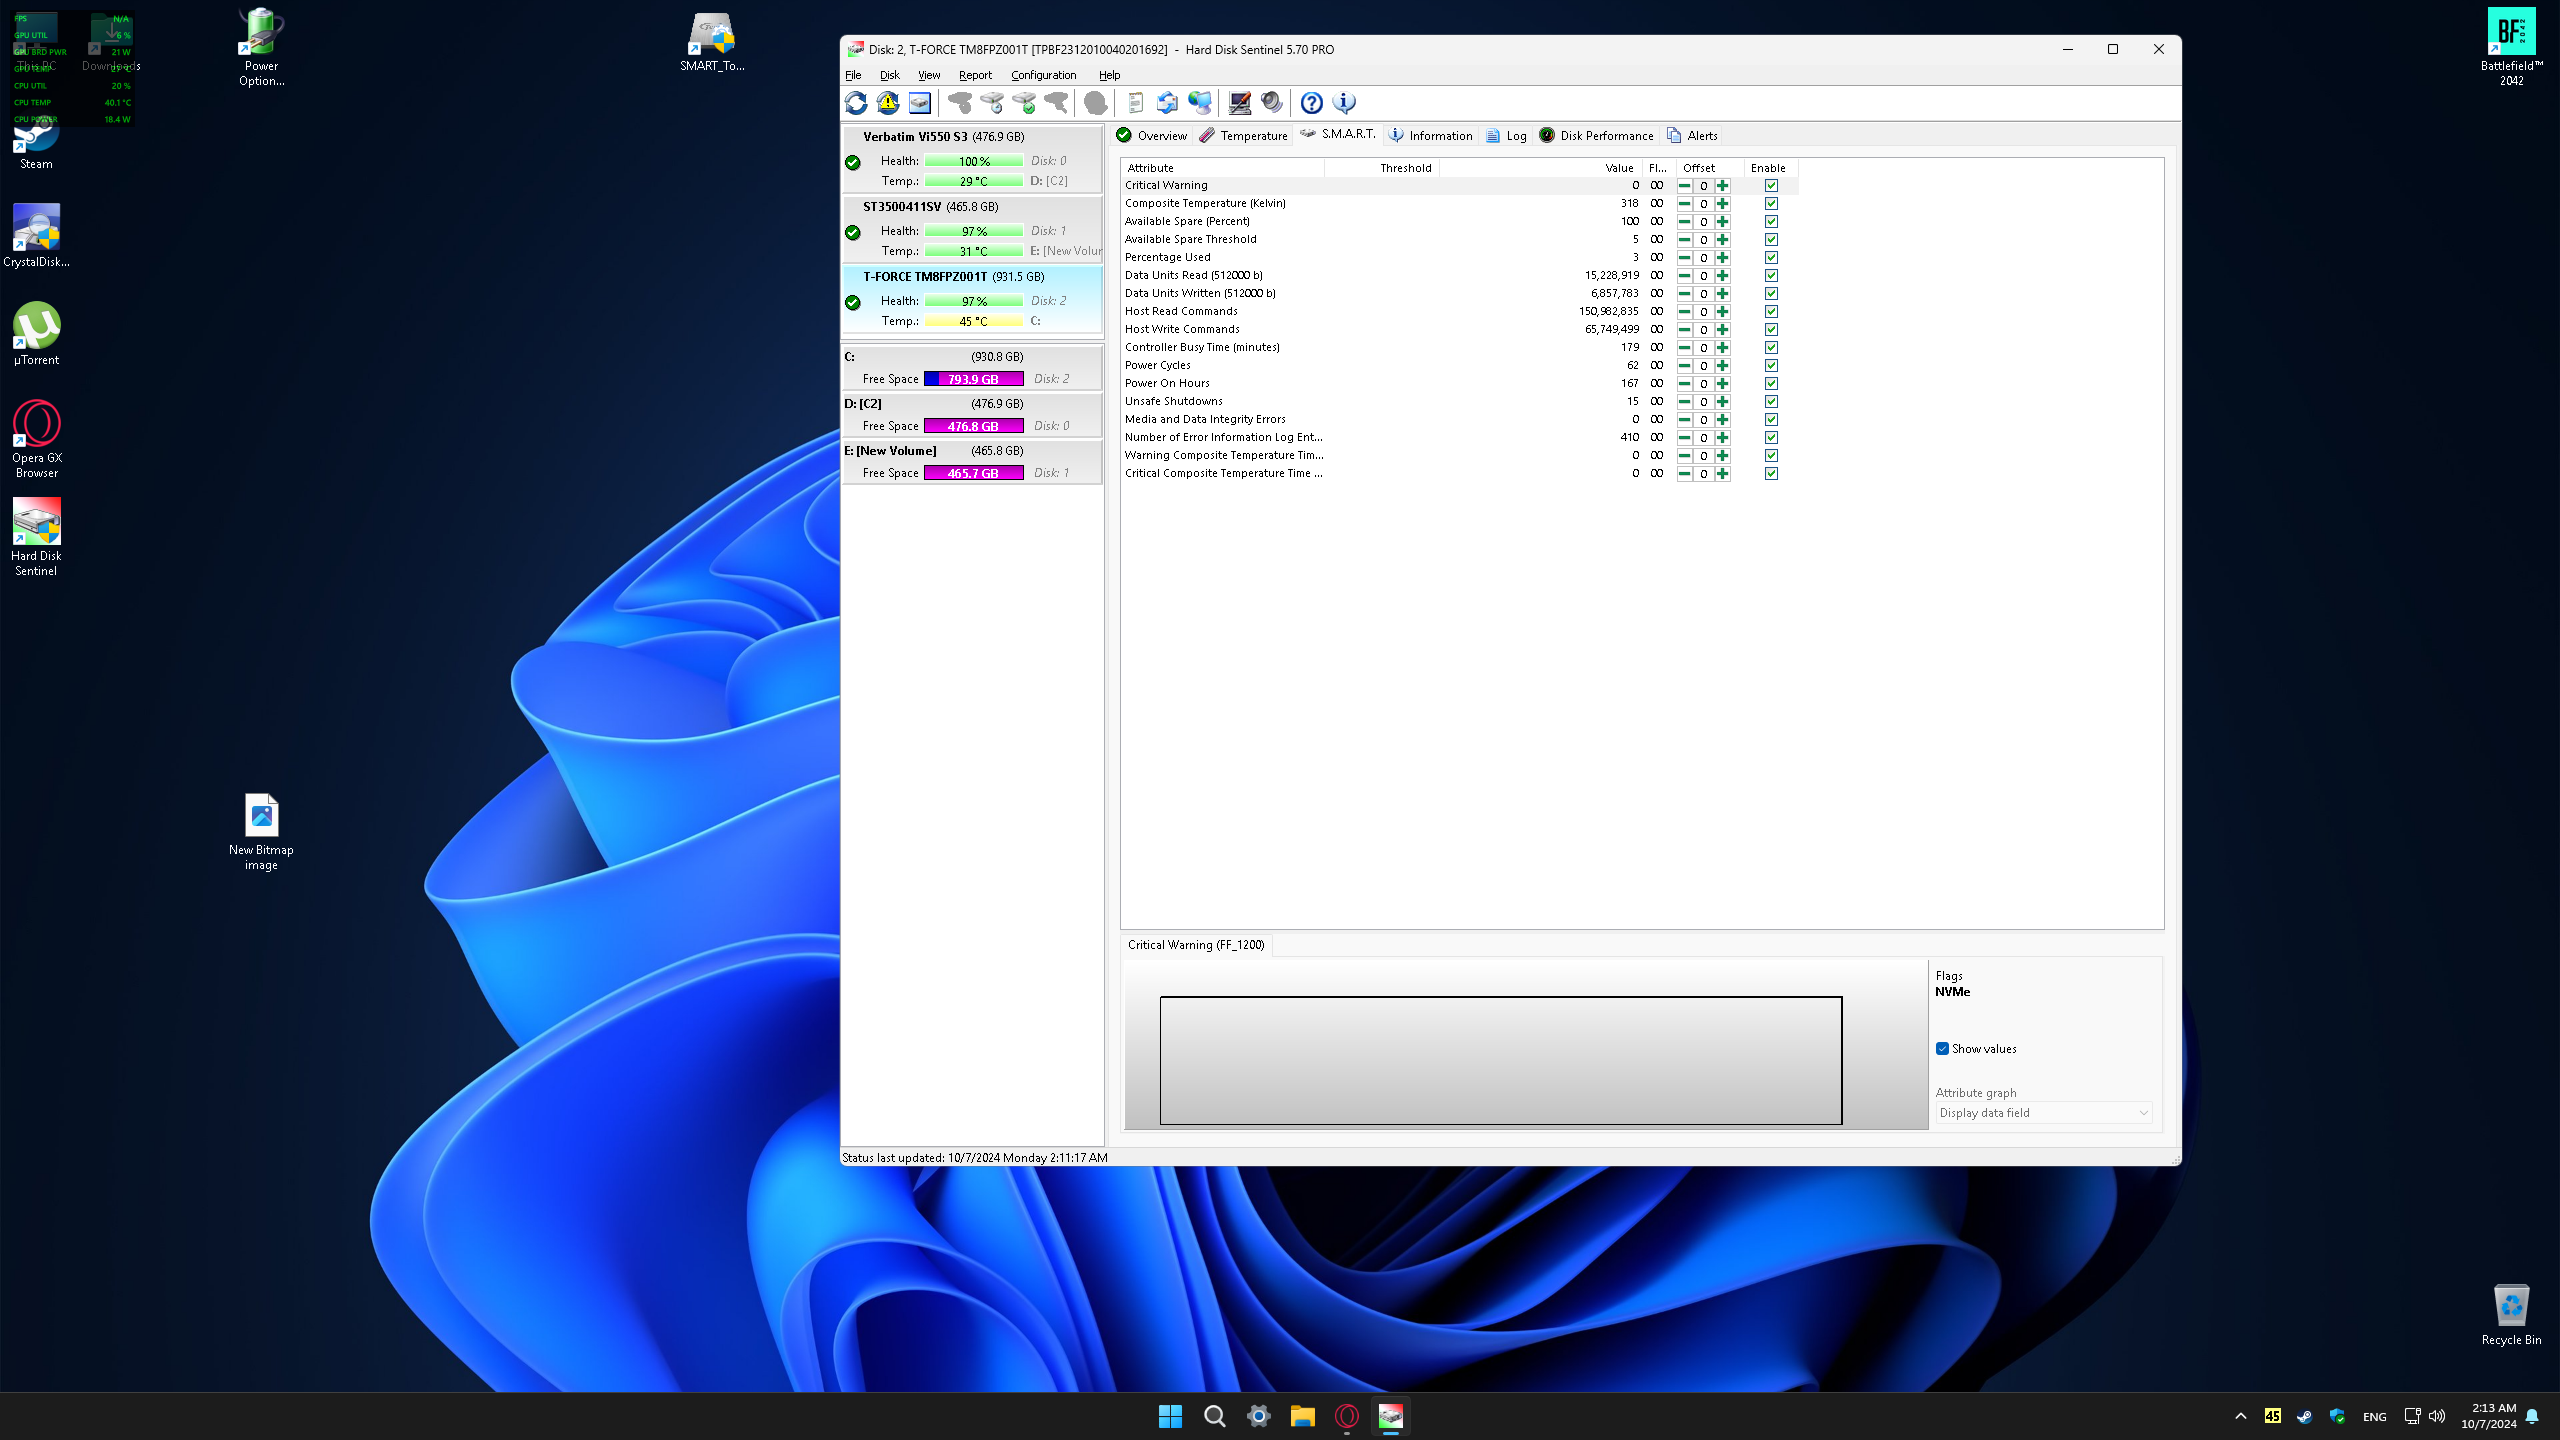This screenshot has width=2560, height=1440.
Task: Click the disk drive panel toolbar icon
Action: click(x=920, y=103)
